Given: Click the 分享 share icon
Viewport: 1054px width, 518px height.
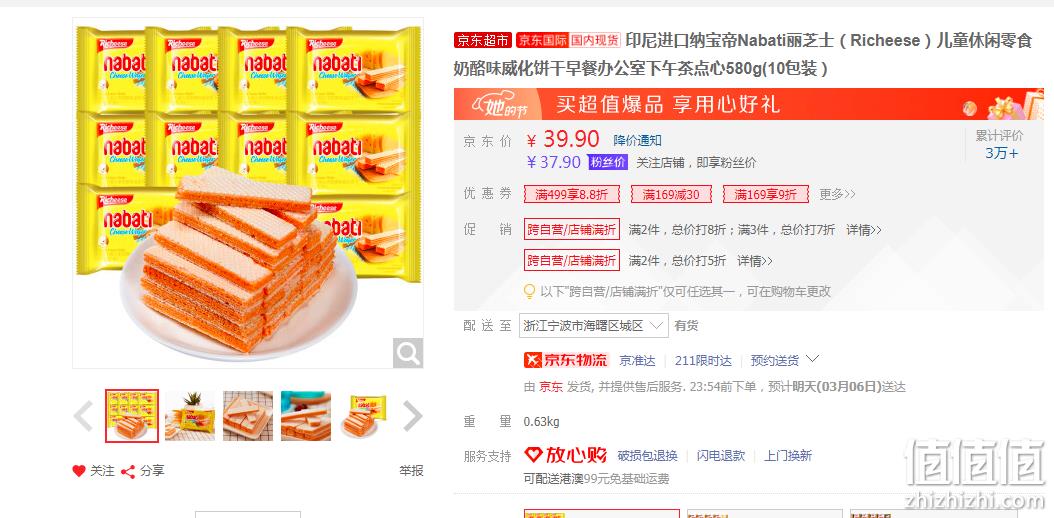Looking at the screenshot, I should (128, 472).
